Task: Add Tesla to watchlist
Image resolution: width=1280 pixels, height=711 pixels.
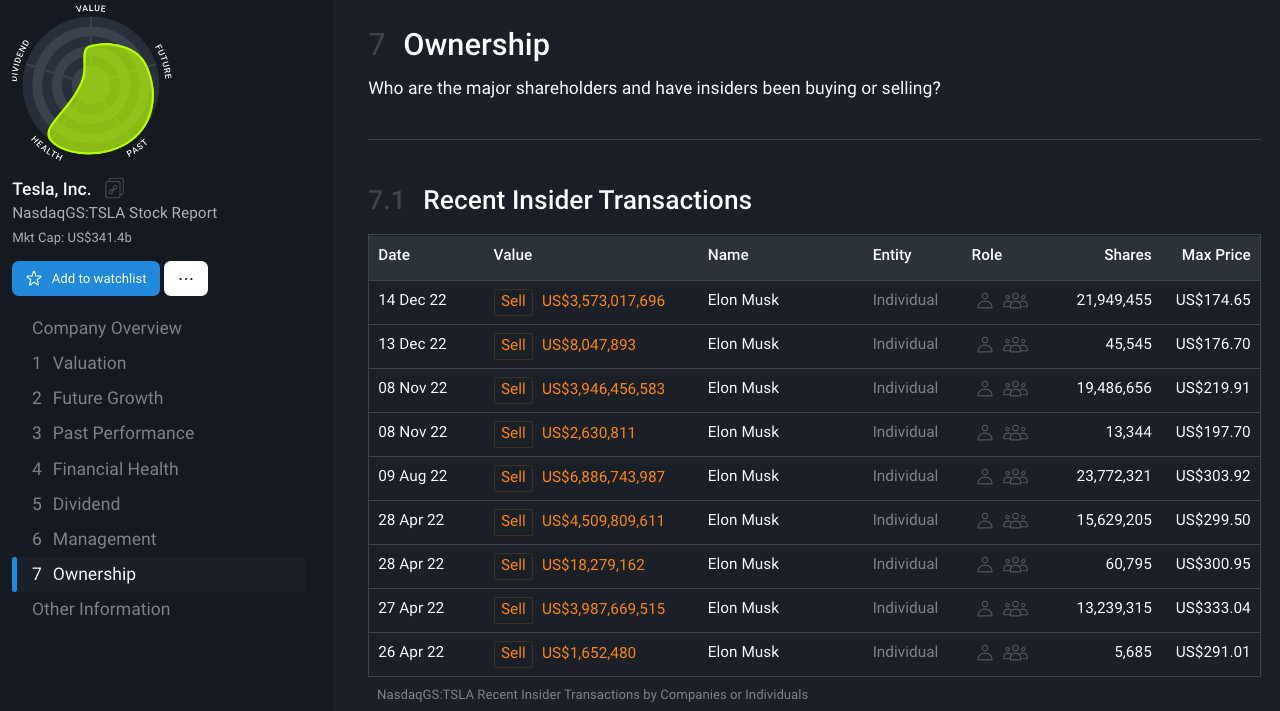Action: click(86, 279)
